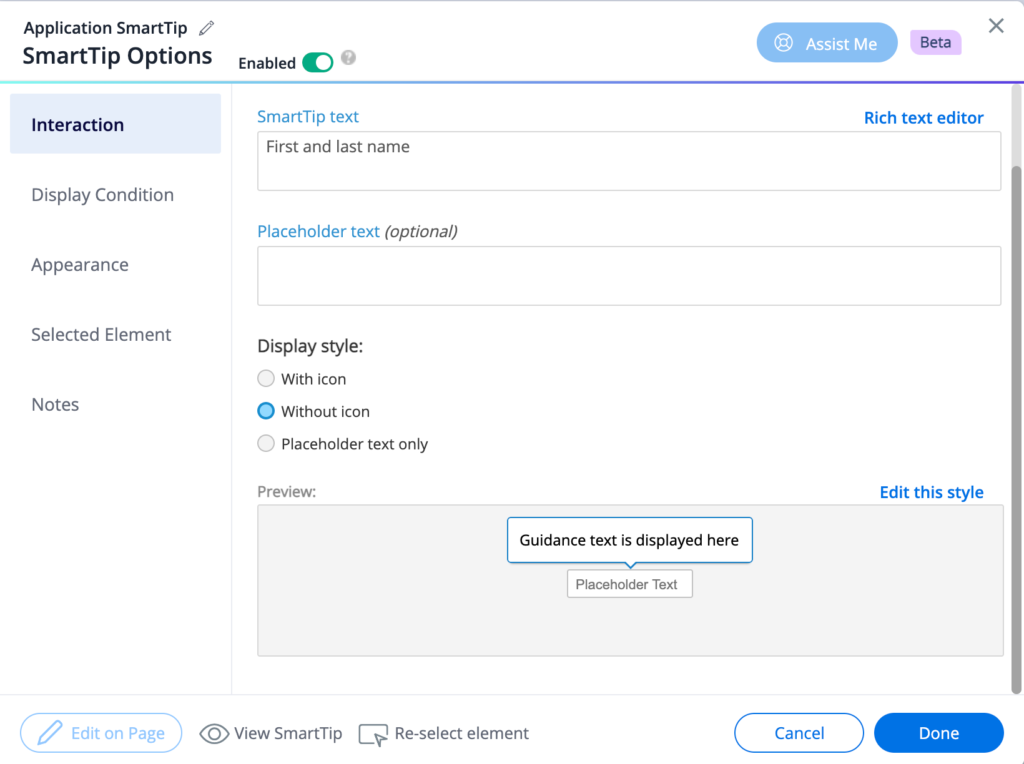Image resolution: width=1024 pixels, height=764 pixels.
Task: Open the Appearance tab
Action: click(x=80, y=264)
